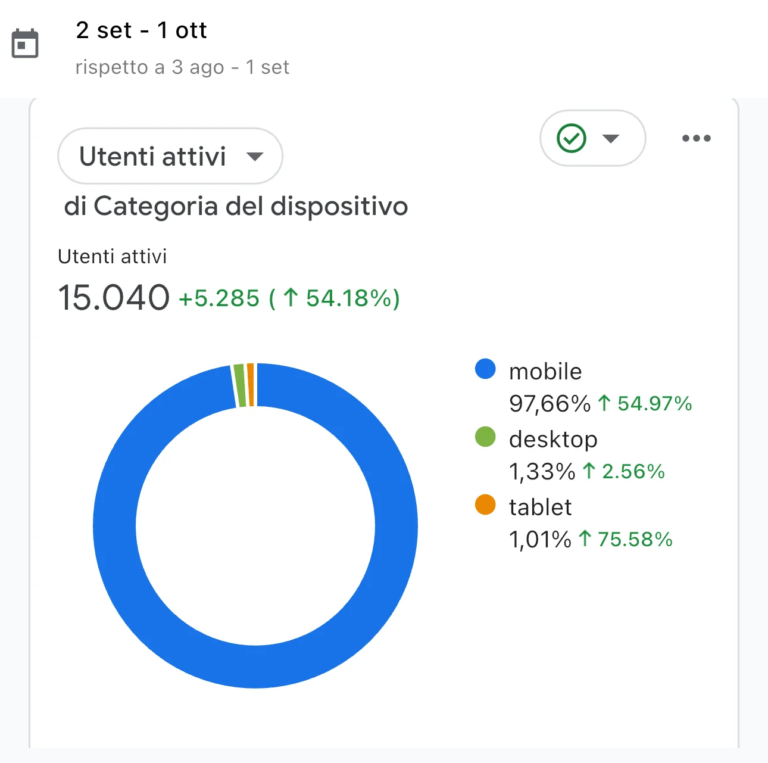This screenshot has width=768, height=763.
Task: Click the thin green desktop donut slice
Action: [x=240, y=385]
